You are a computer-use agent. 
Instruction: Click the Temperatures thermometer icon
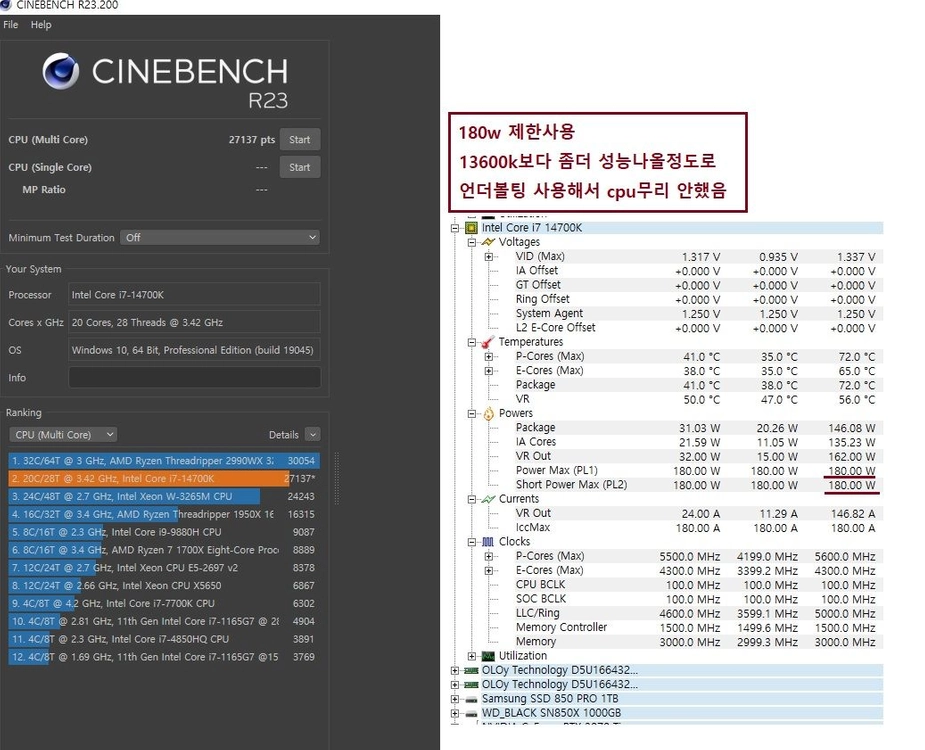tap(488, 342)
